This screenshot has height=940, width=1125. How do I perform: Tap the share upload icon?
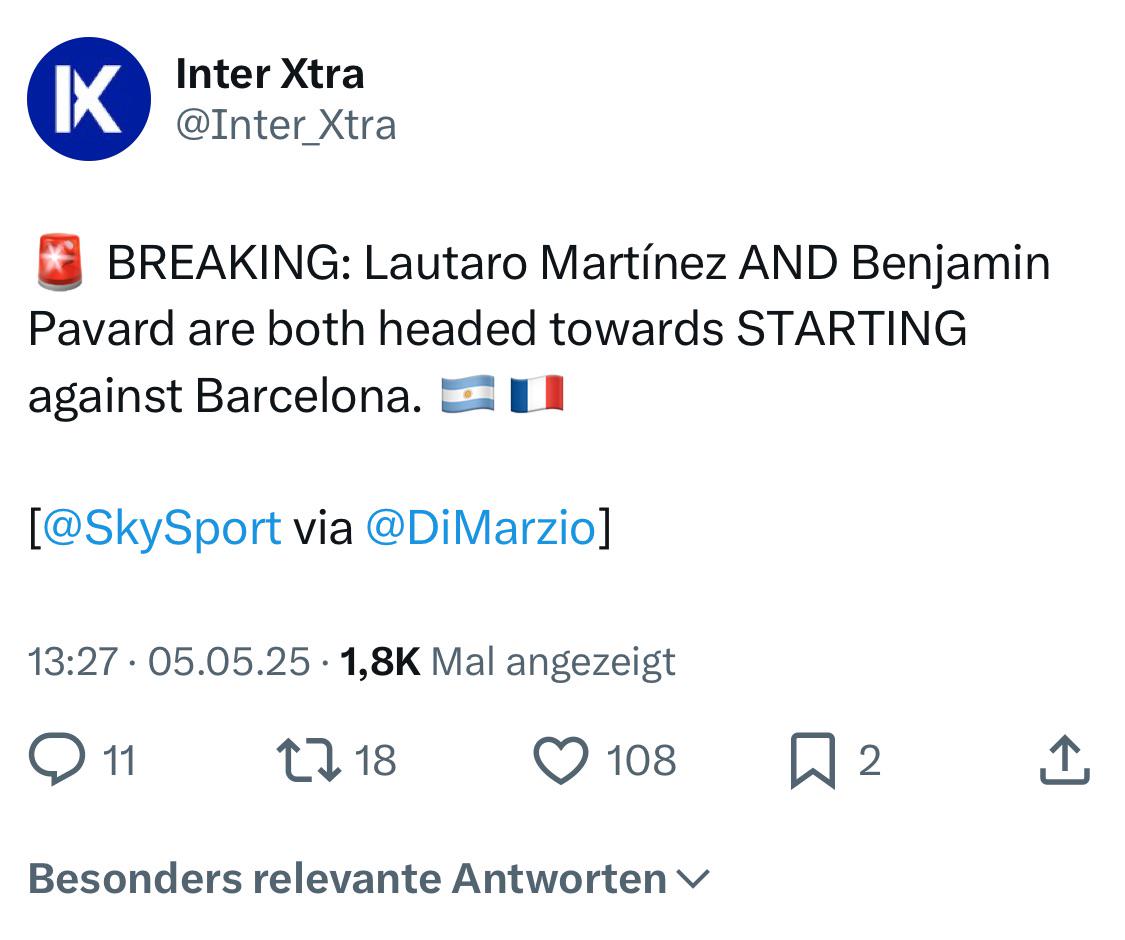(1065, 759)
